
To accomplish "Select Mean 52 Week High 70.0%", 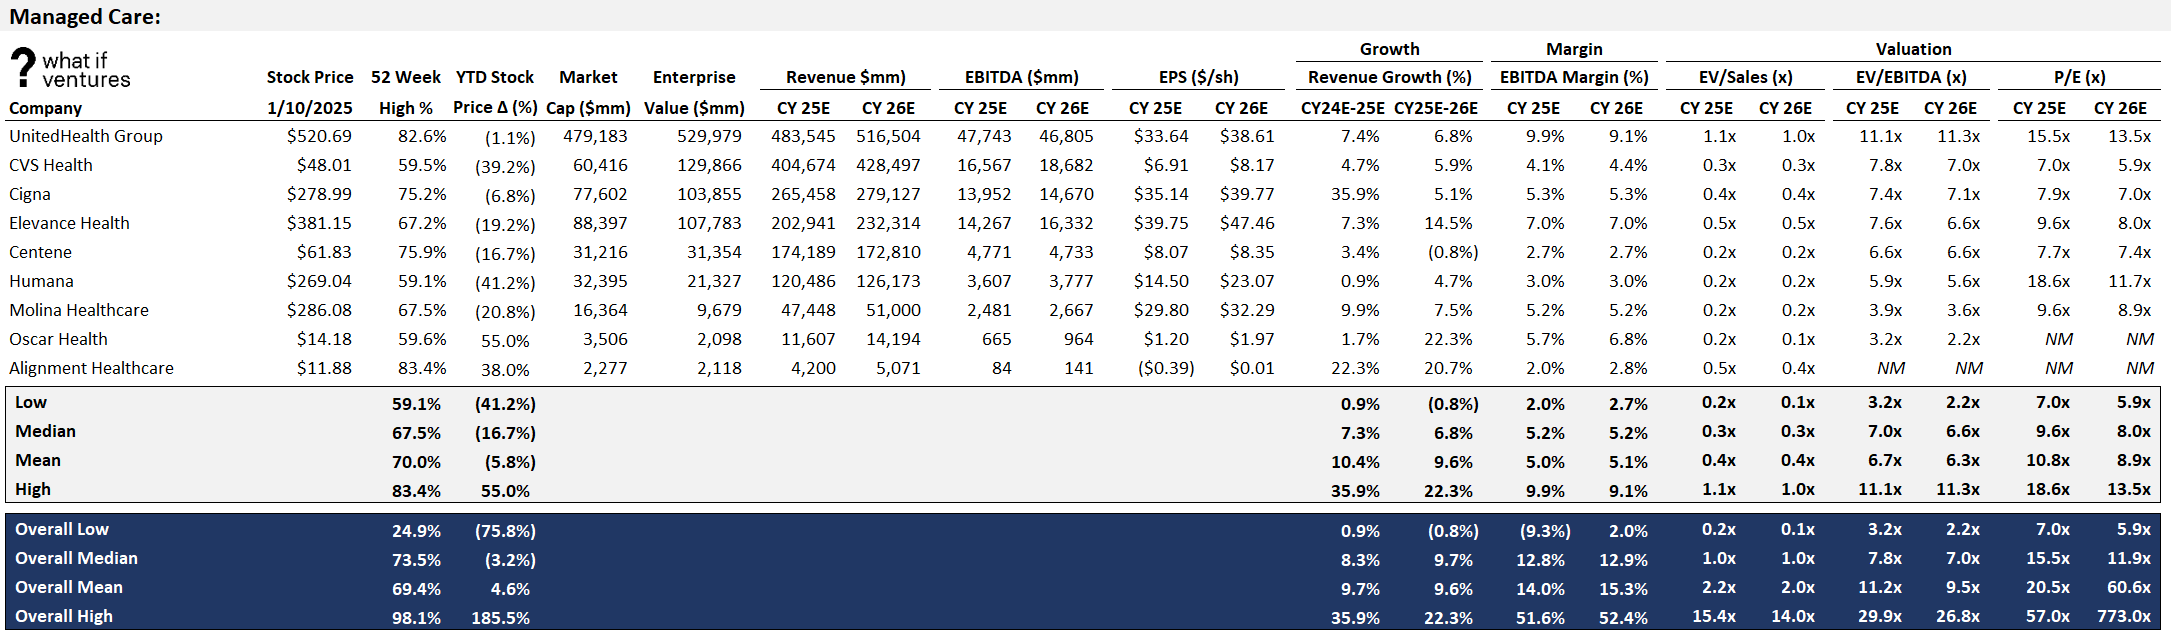I will [416, 462].
